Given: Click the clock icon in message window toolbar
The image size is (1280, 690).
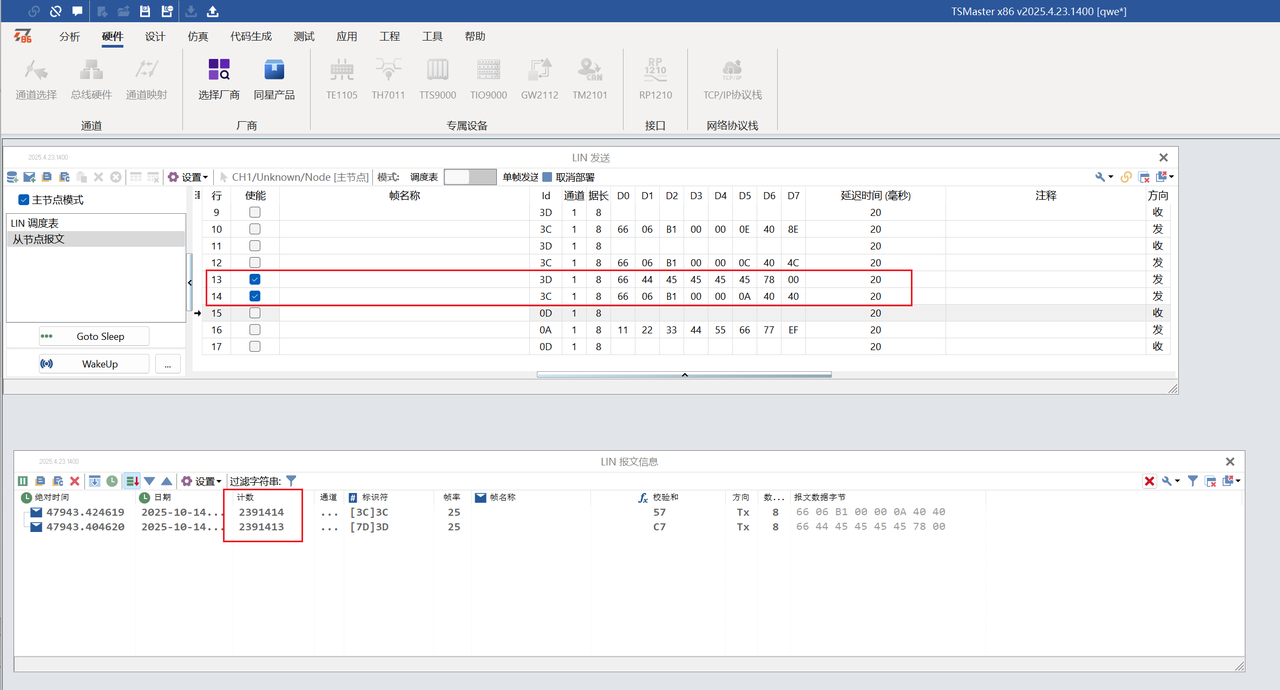Looking at the screenshot, I should (x=110, y=480).
